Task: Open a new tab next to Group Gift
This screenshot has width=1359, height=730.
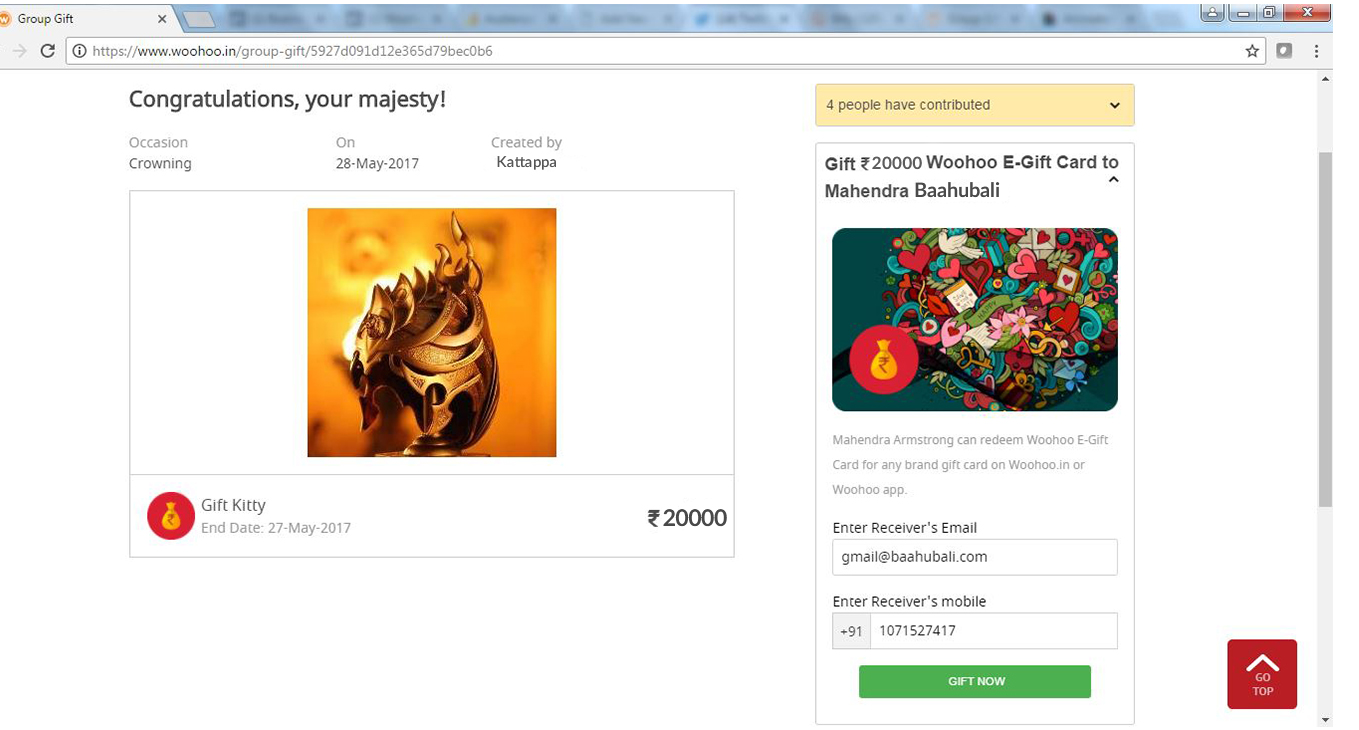Action: 200,19
